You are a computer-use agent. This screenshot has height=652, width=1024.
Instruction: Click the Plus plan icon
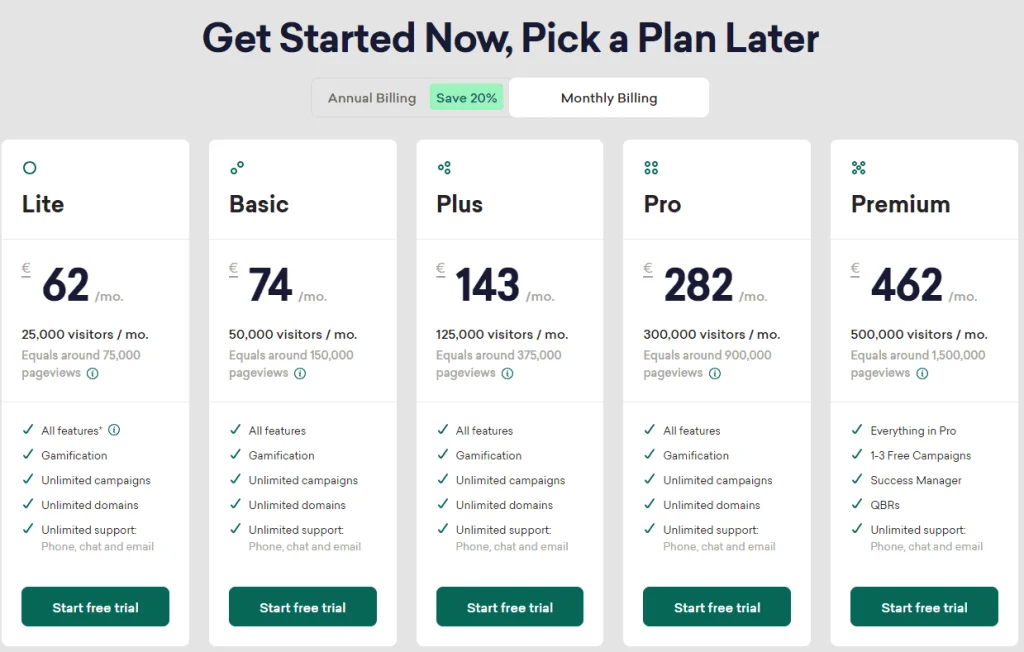(x=444, y=167)
